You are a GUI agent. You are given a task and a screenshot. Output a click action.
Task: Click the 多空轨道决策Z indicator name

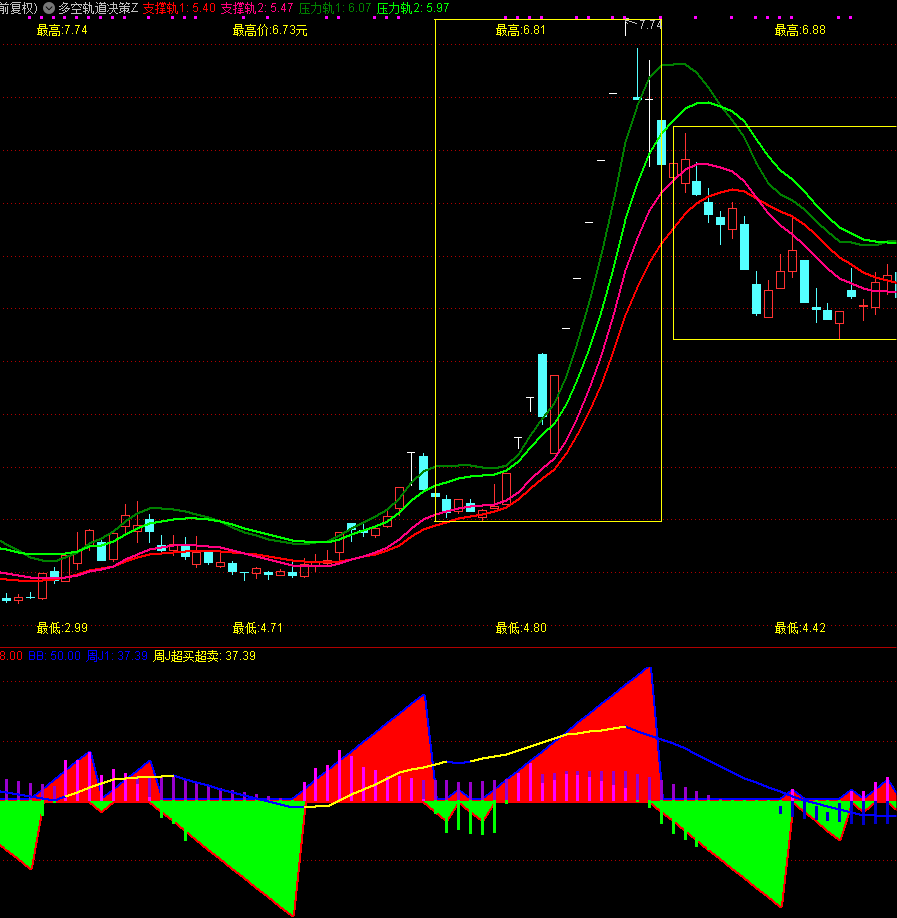pyautogui.click(x=98, y=8)
